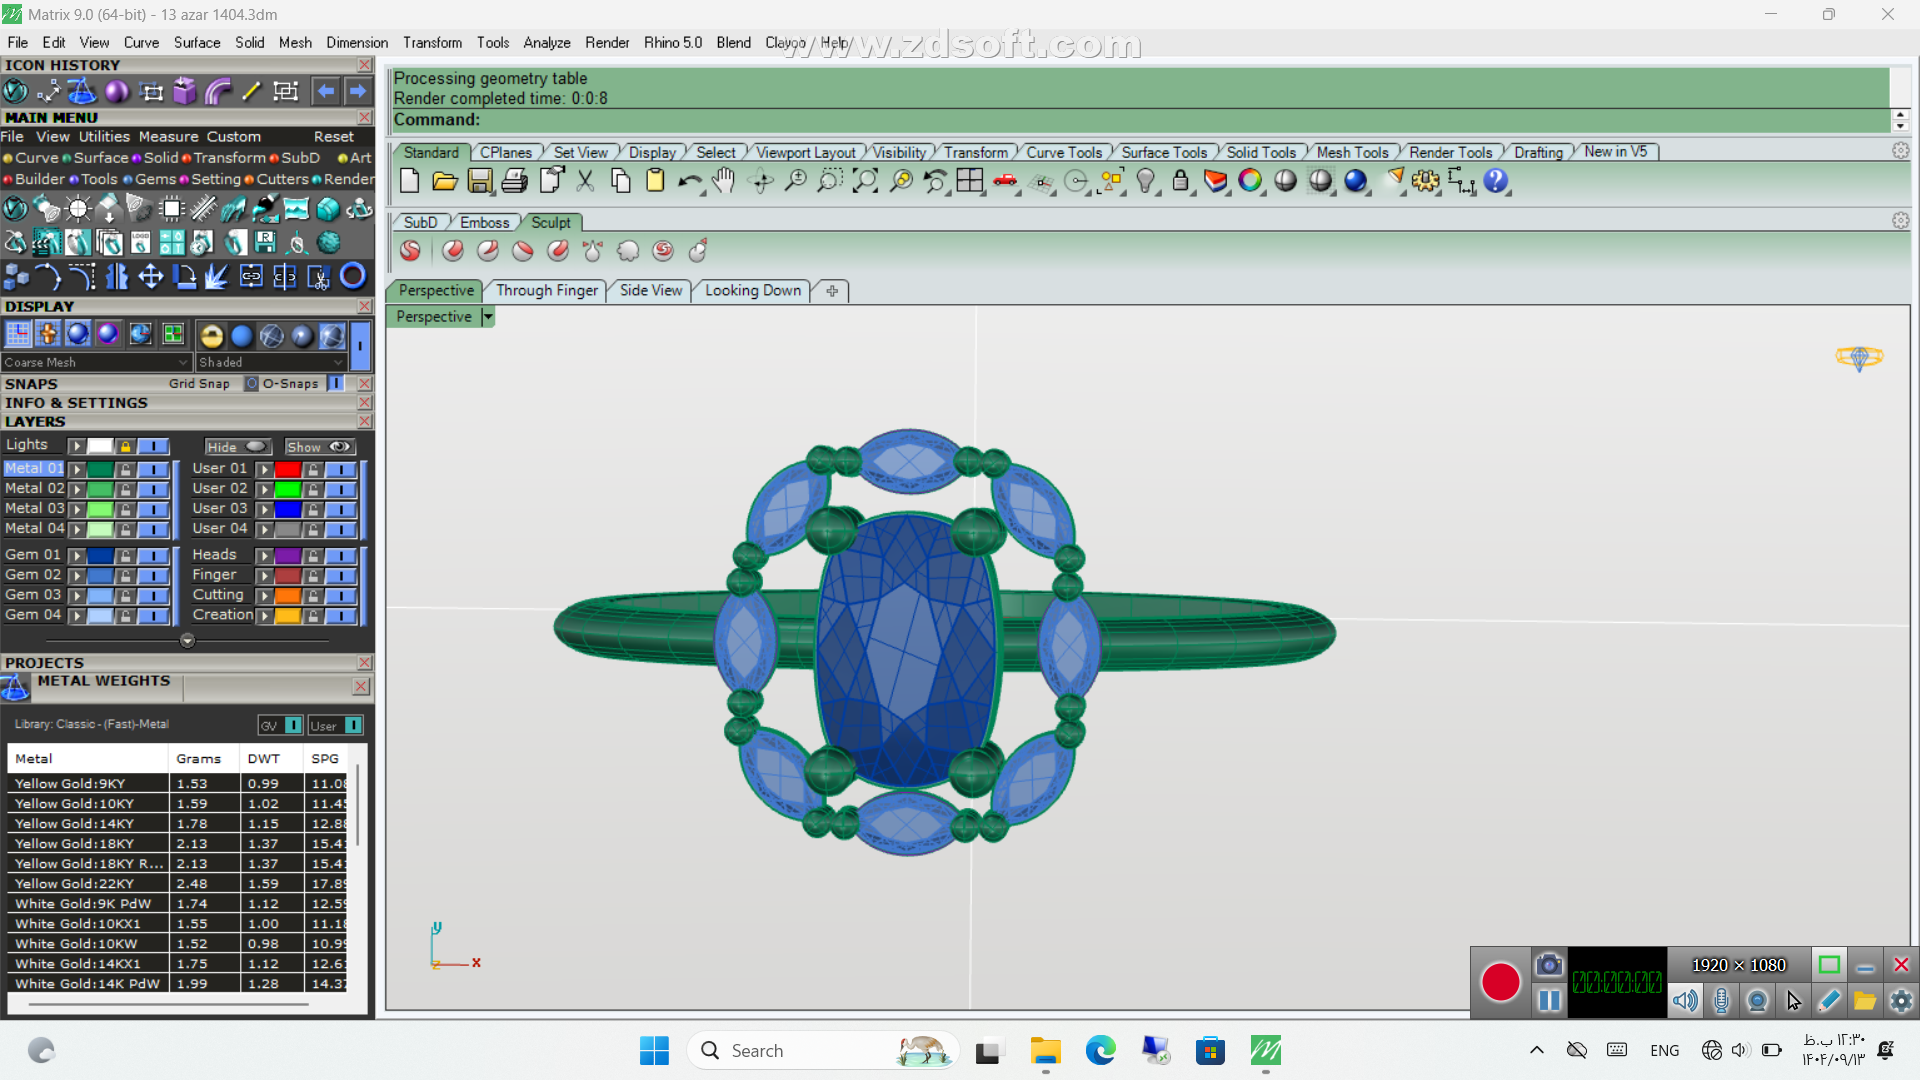
Task: Click the red car icon in toolbar
Action: (1005, 181)
